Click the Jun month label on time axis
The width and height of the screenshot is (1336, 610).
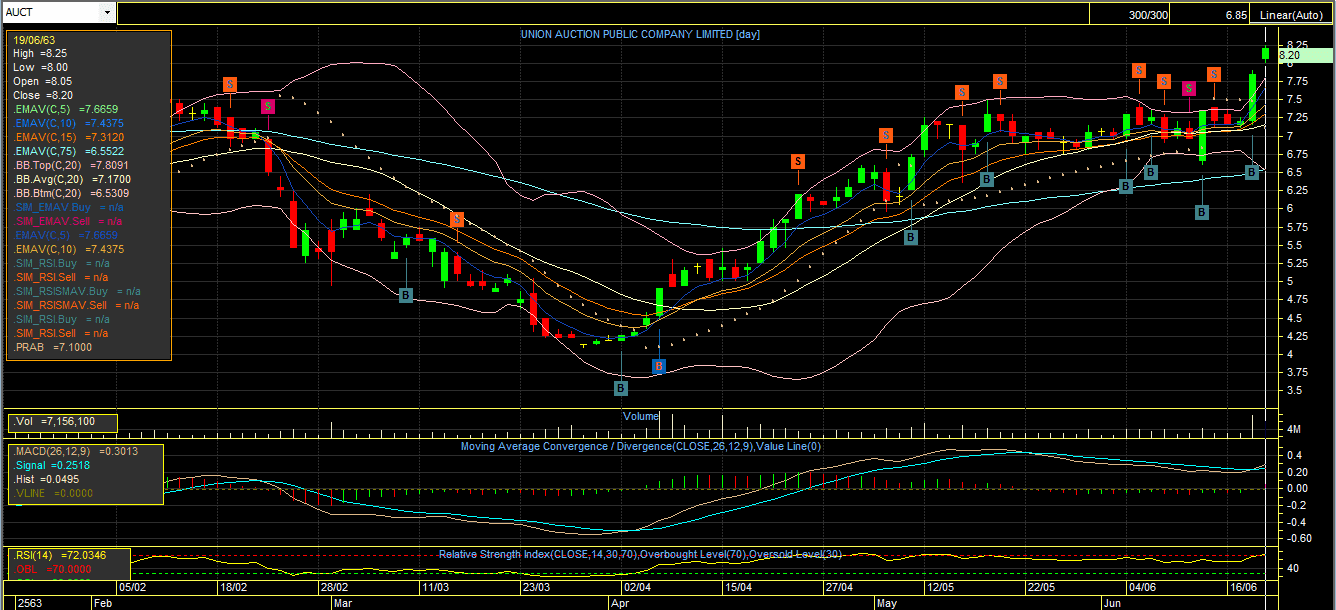[x=1113, y=604]
